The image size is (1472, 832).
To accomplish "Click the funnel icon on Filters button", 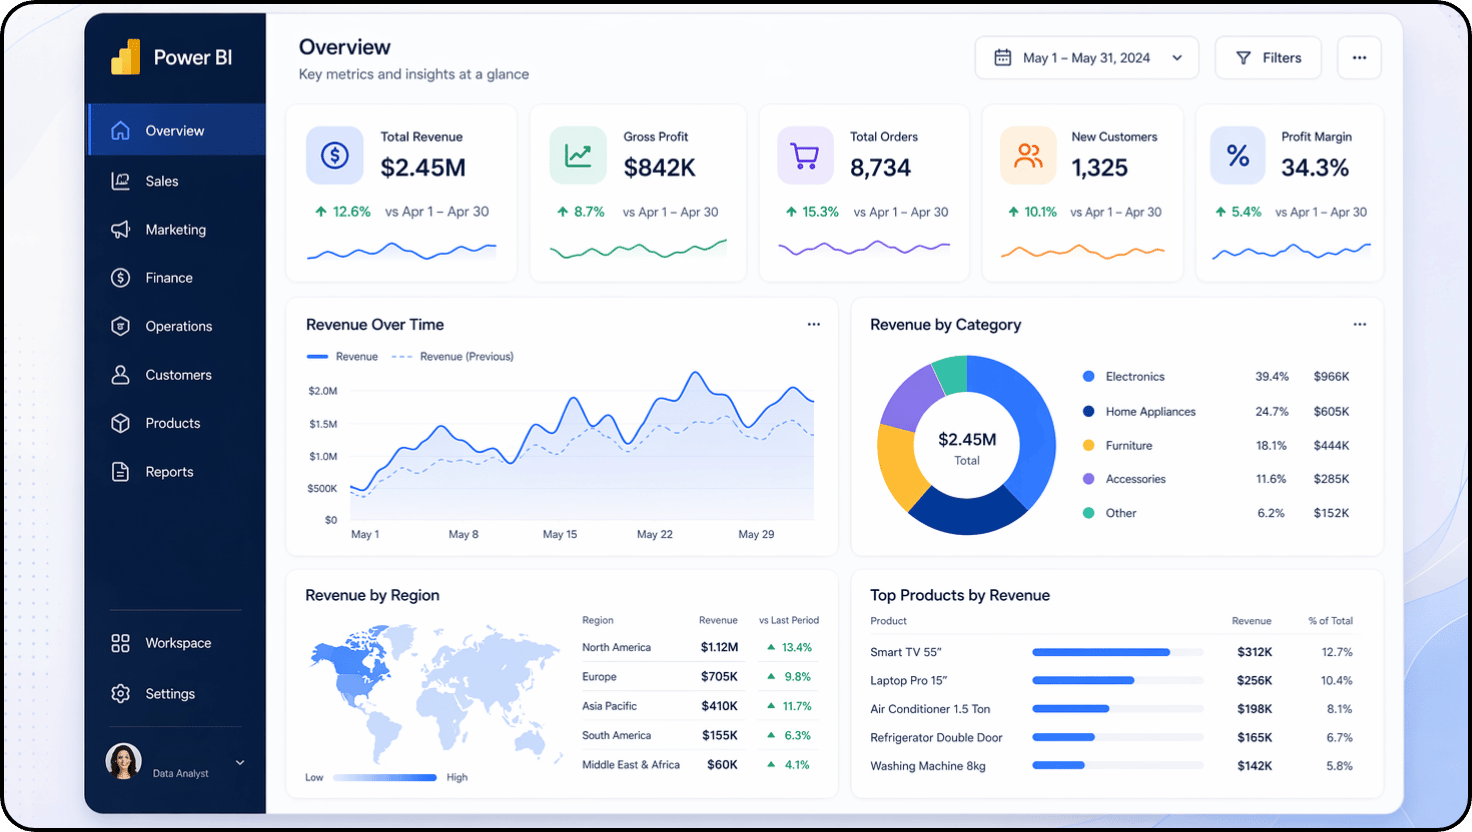I will tap(1243, 58).
